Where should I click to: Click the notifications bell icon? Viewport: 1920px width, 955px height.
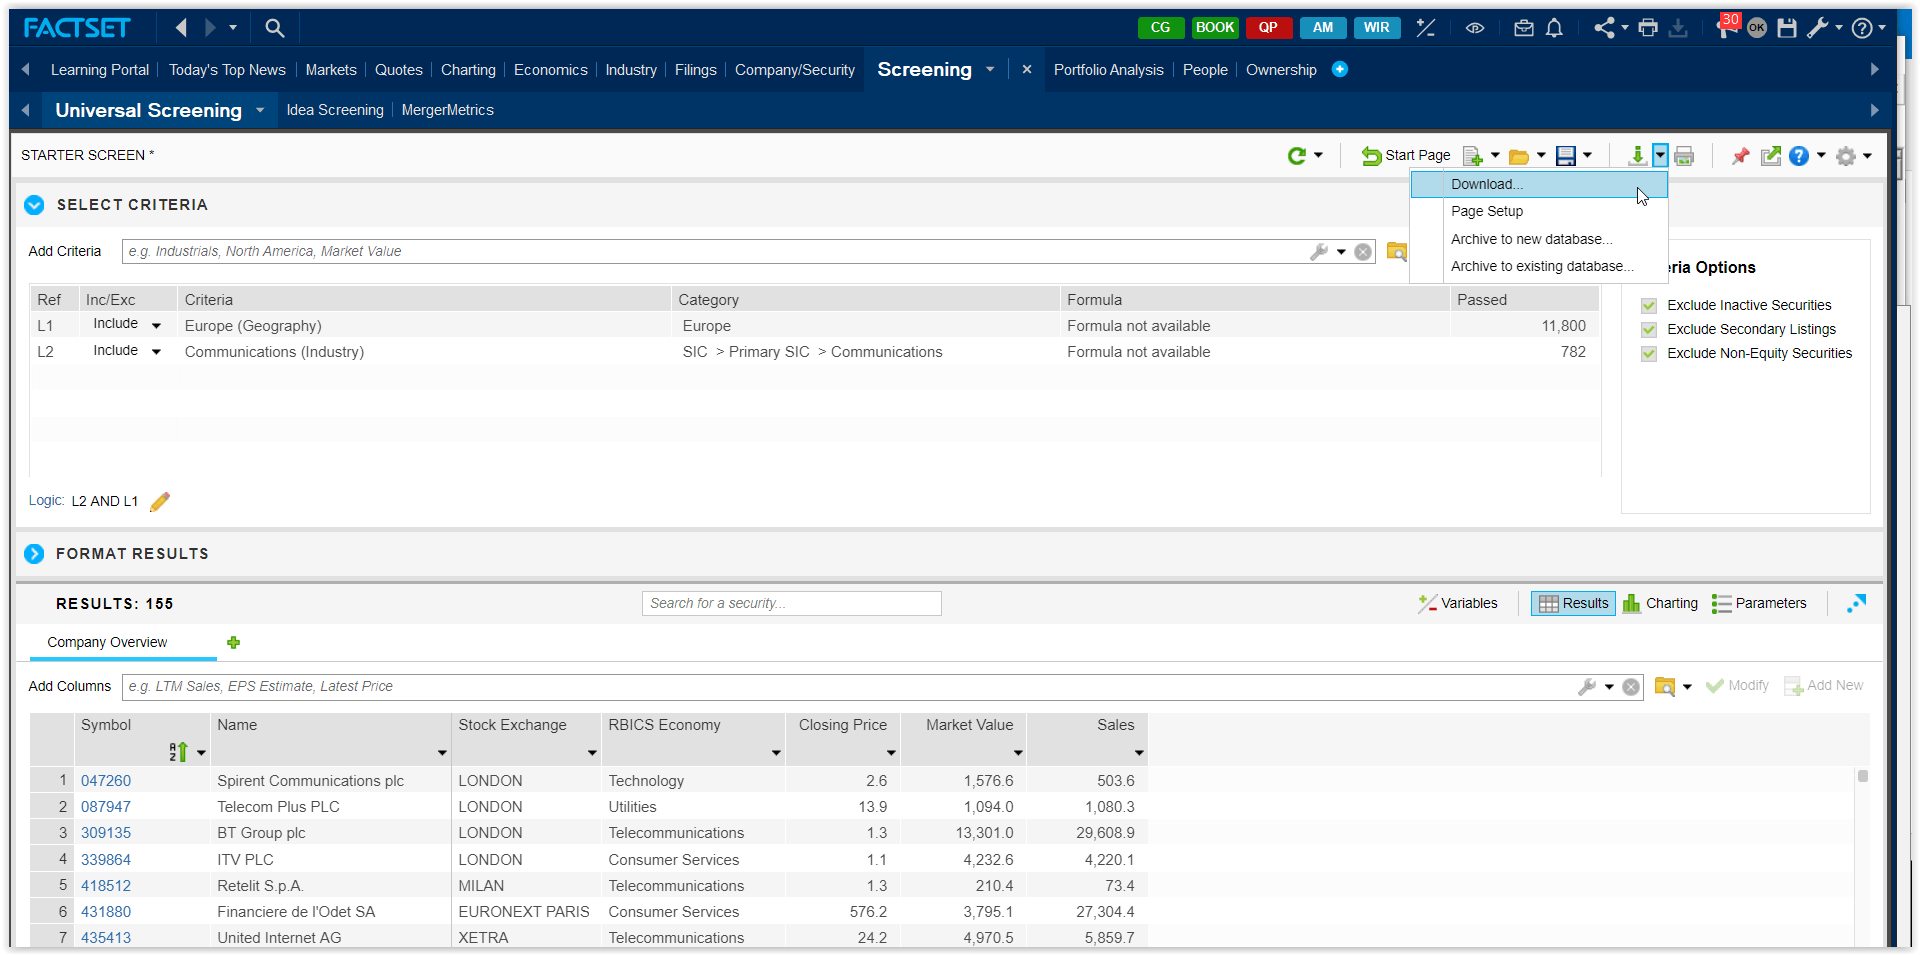click(x=1554, y=28)
